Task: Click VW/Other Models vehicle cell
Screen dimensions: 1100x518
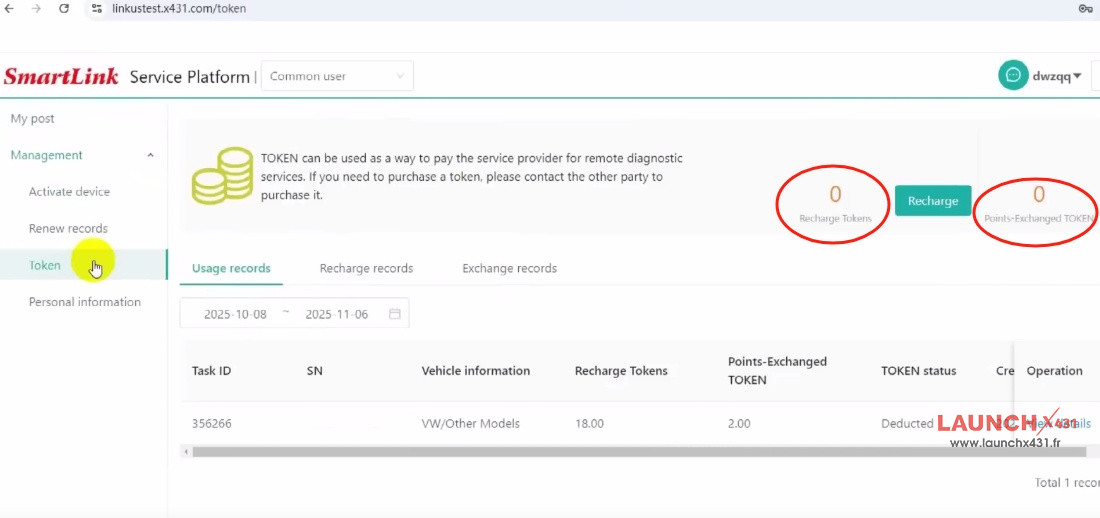Action: 471,424
